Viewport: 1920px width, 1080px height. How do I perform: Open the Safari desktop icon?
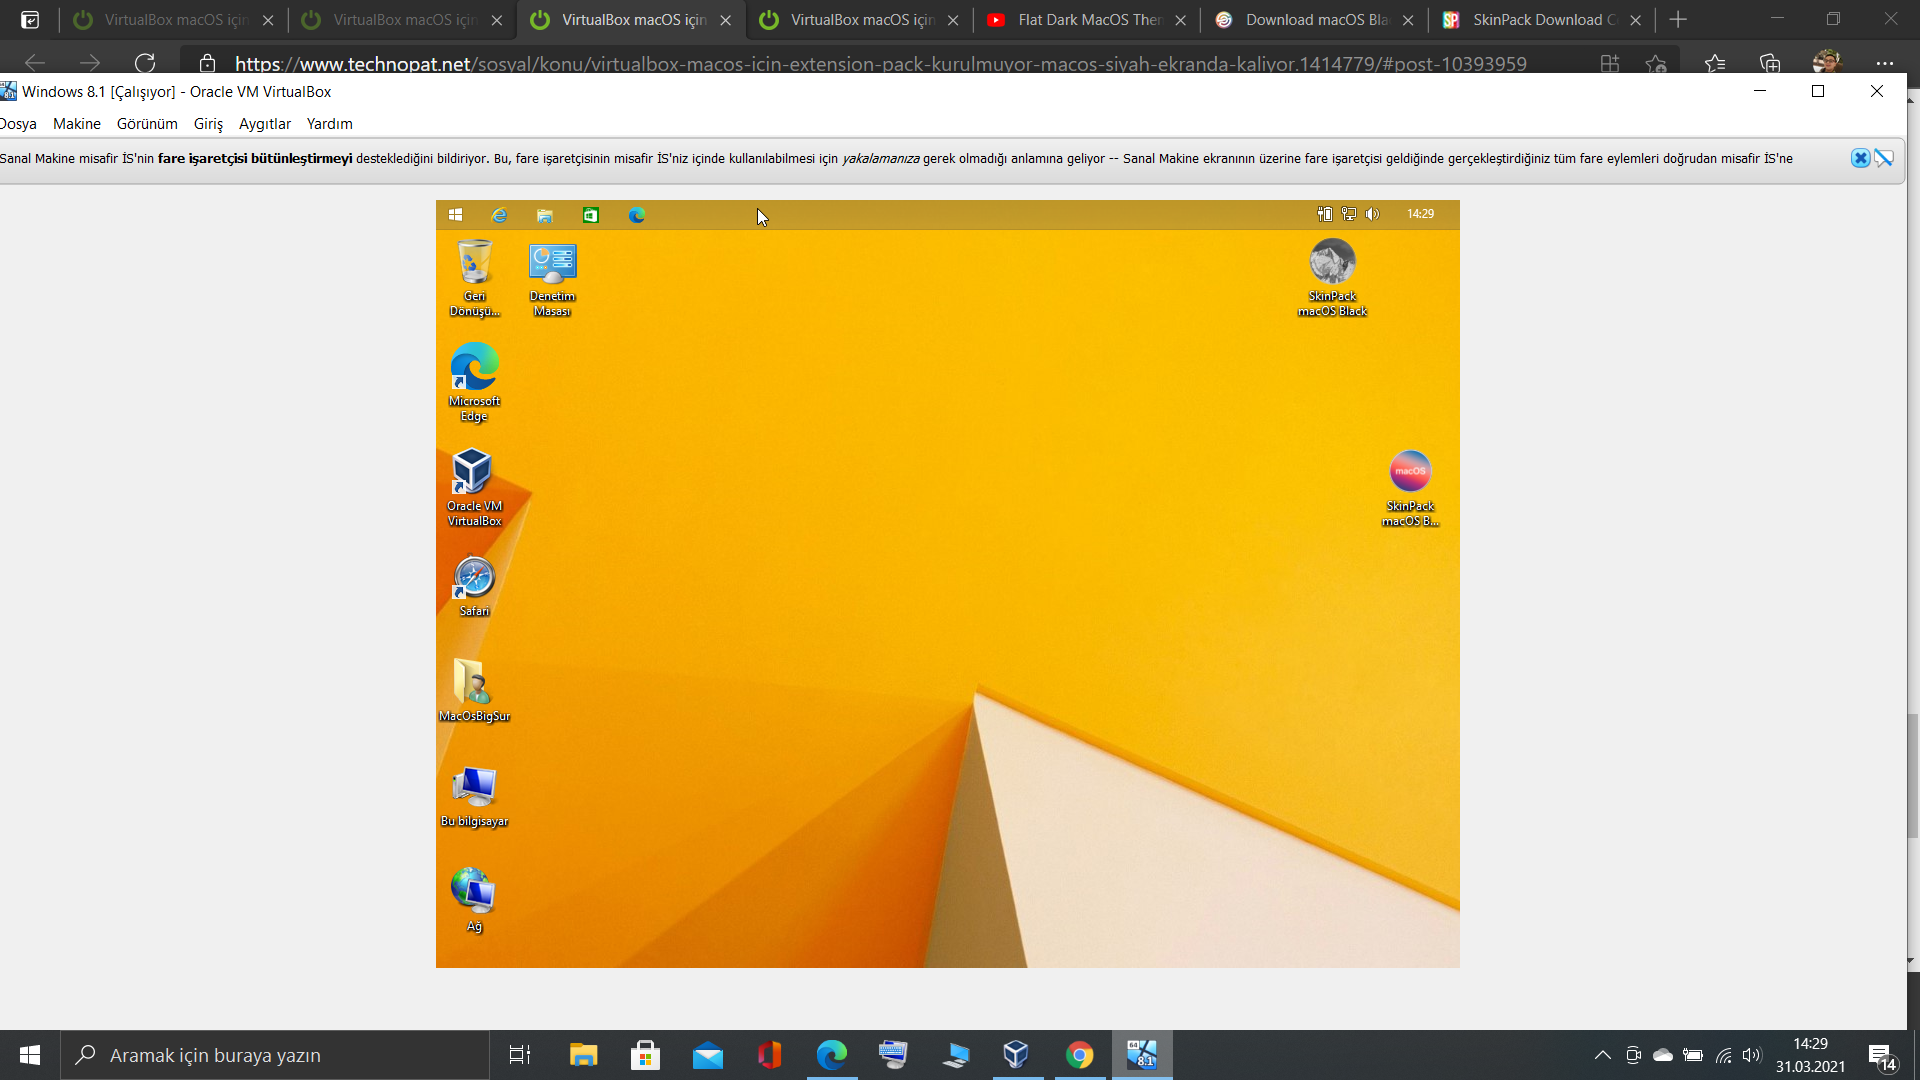474,579
